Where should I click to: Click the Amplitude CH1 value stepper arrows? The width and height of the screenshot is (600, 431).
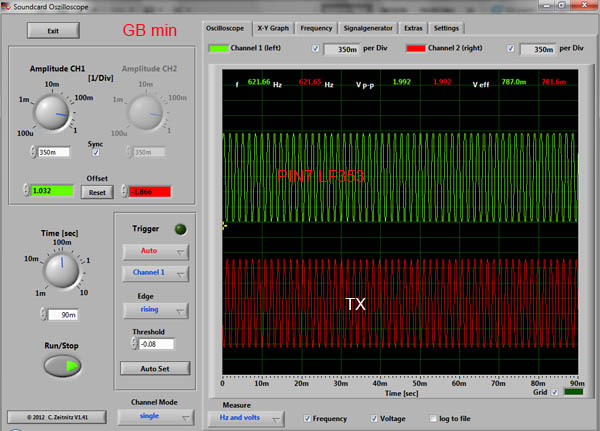pyautogui.click(x=32, y=152)
